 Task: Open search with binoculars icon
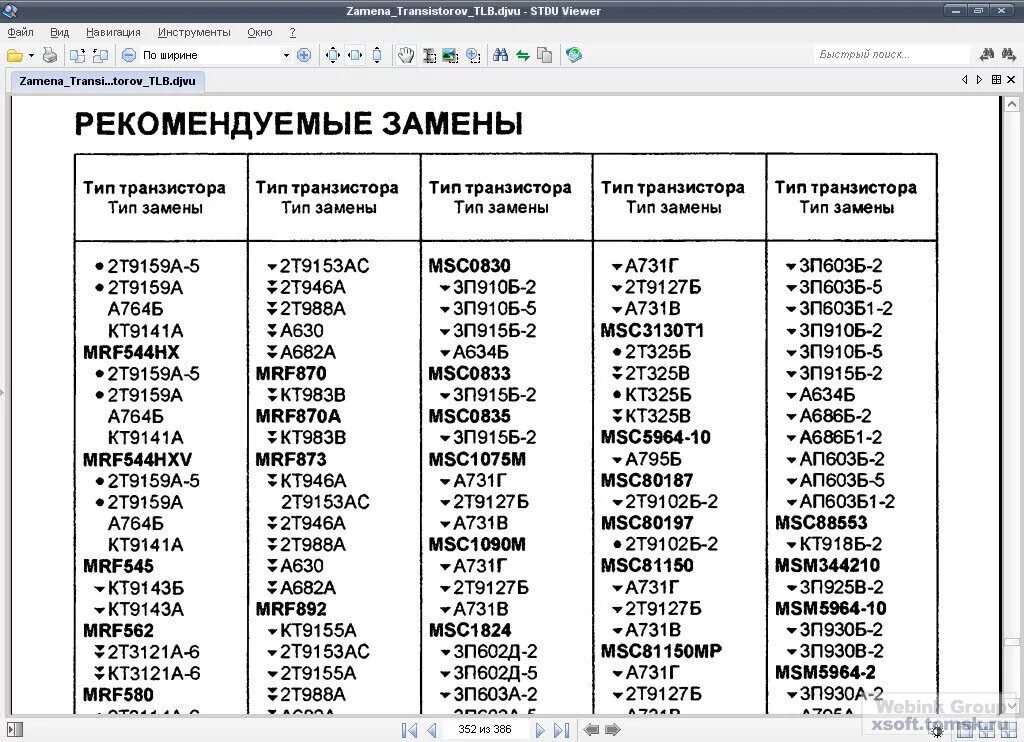[x=501, y=56]
